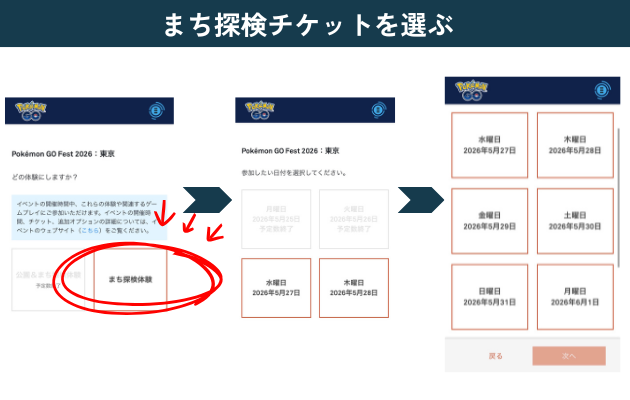Viewport: 630px width, 400px height.
Task: Proceed with the 次へ button
Action: tap(569, 356)
